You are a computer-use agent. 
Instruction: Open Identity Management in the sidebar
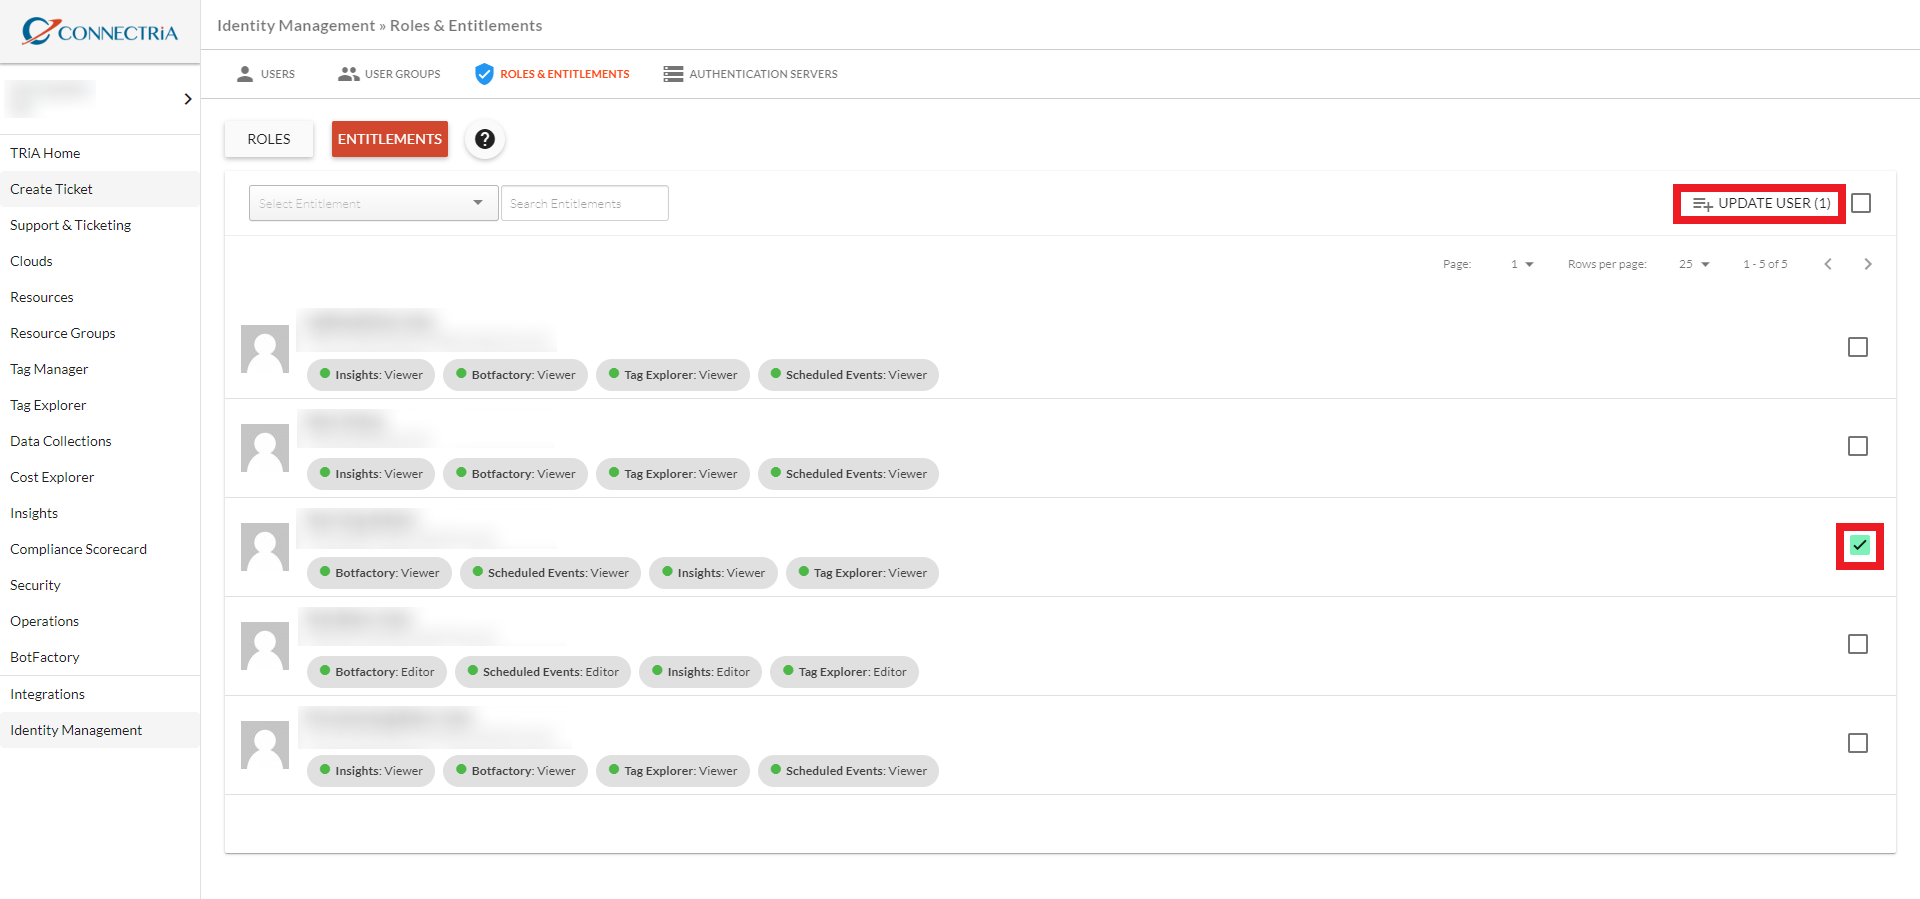pyautogui.click(x=100, y=730)
